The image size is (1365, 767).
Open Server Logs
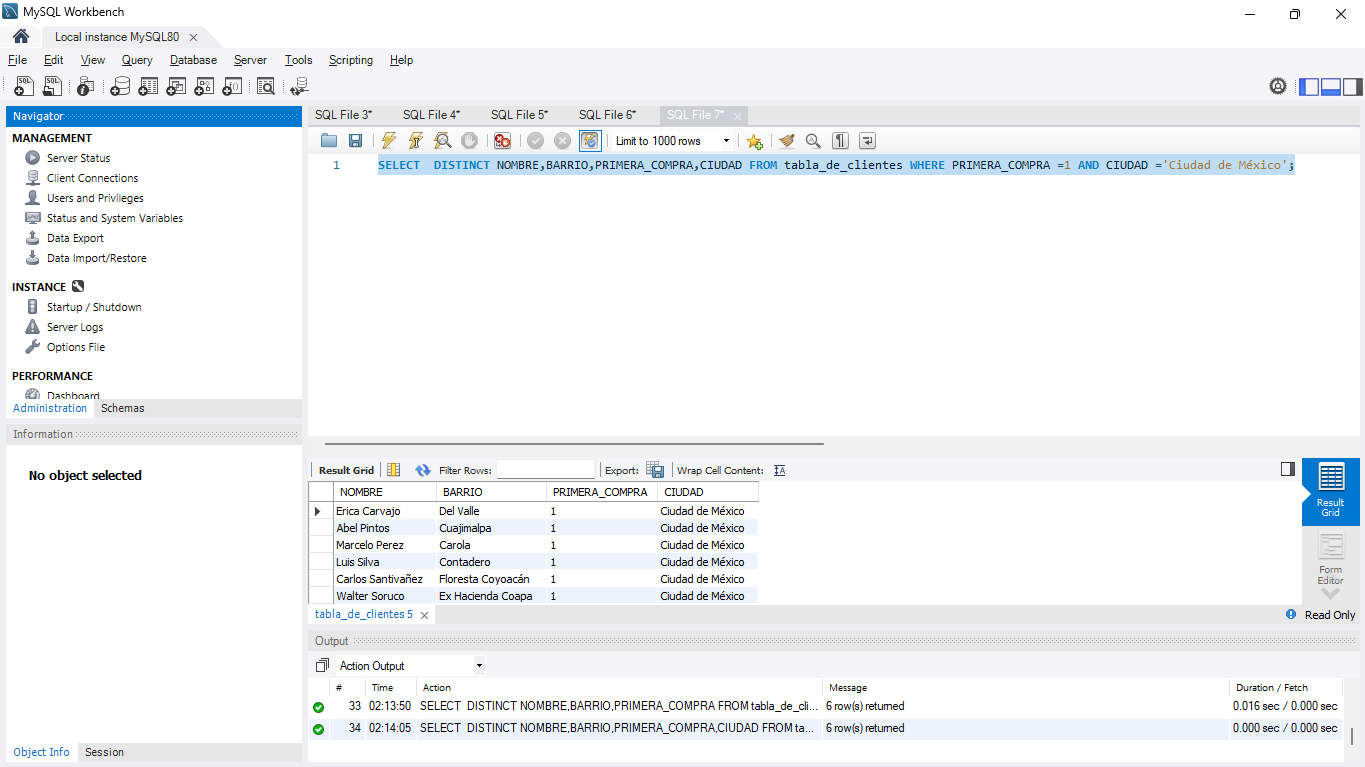point(75,327)
